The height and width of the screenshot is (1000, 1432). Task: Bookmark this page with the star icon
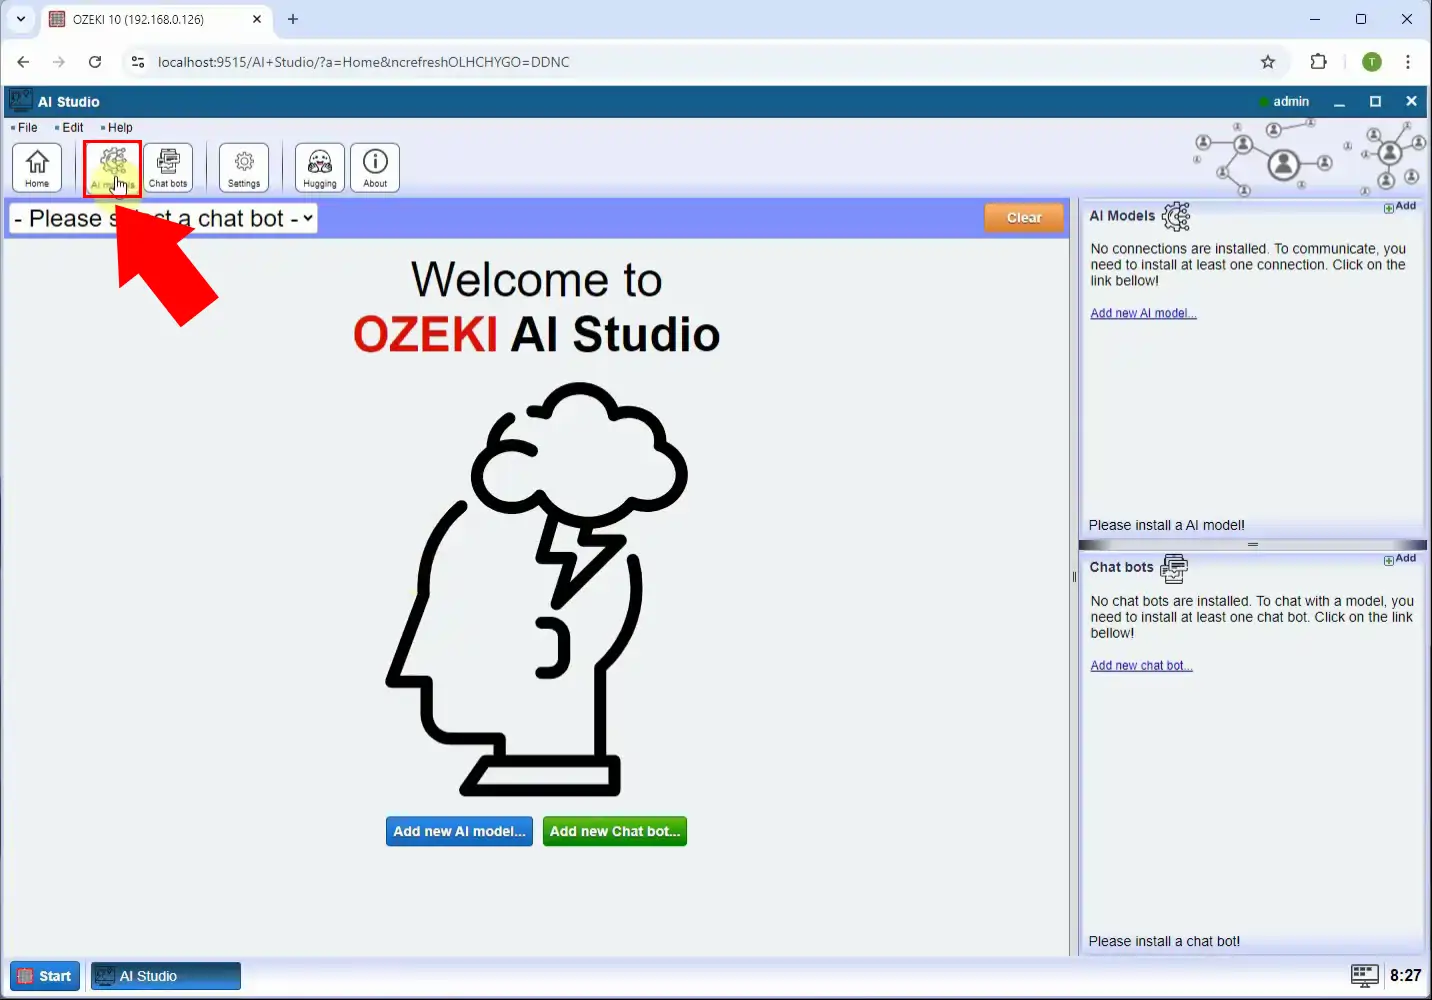(1268, 62)
